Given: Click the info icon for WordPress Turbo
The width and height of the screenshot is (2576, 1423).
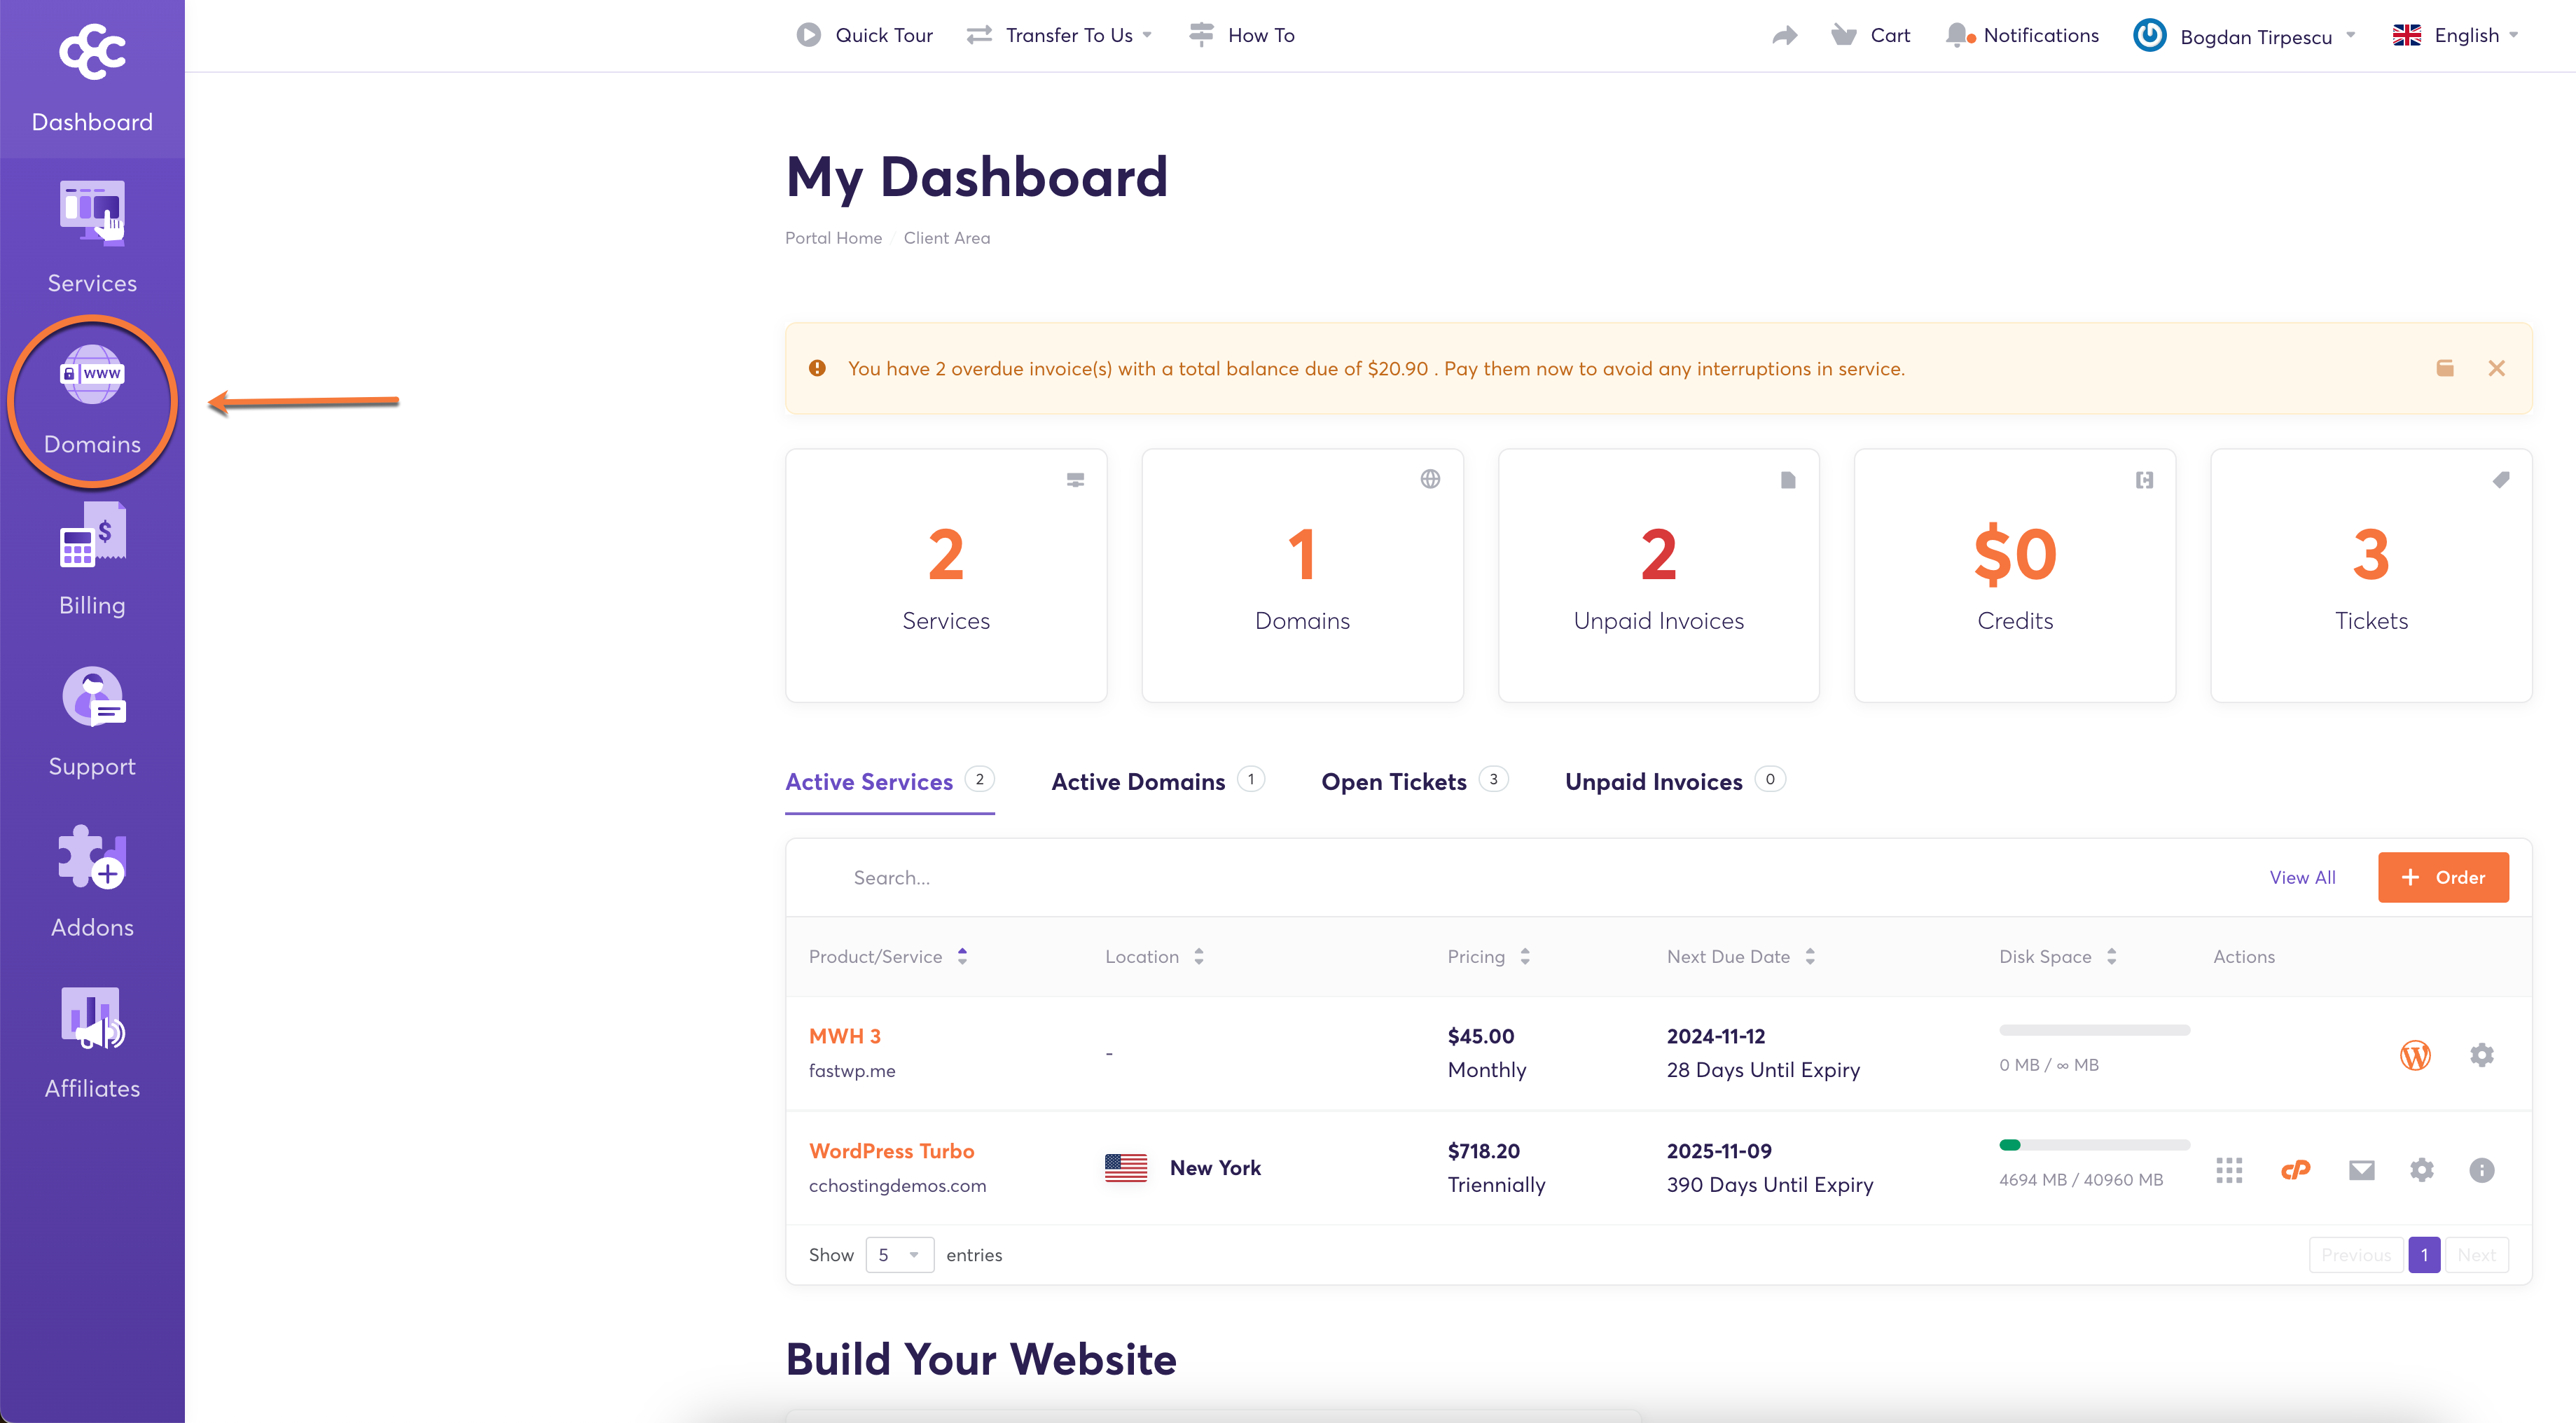Looking at the screenshot, I should tap(2481, 1169).
